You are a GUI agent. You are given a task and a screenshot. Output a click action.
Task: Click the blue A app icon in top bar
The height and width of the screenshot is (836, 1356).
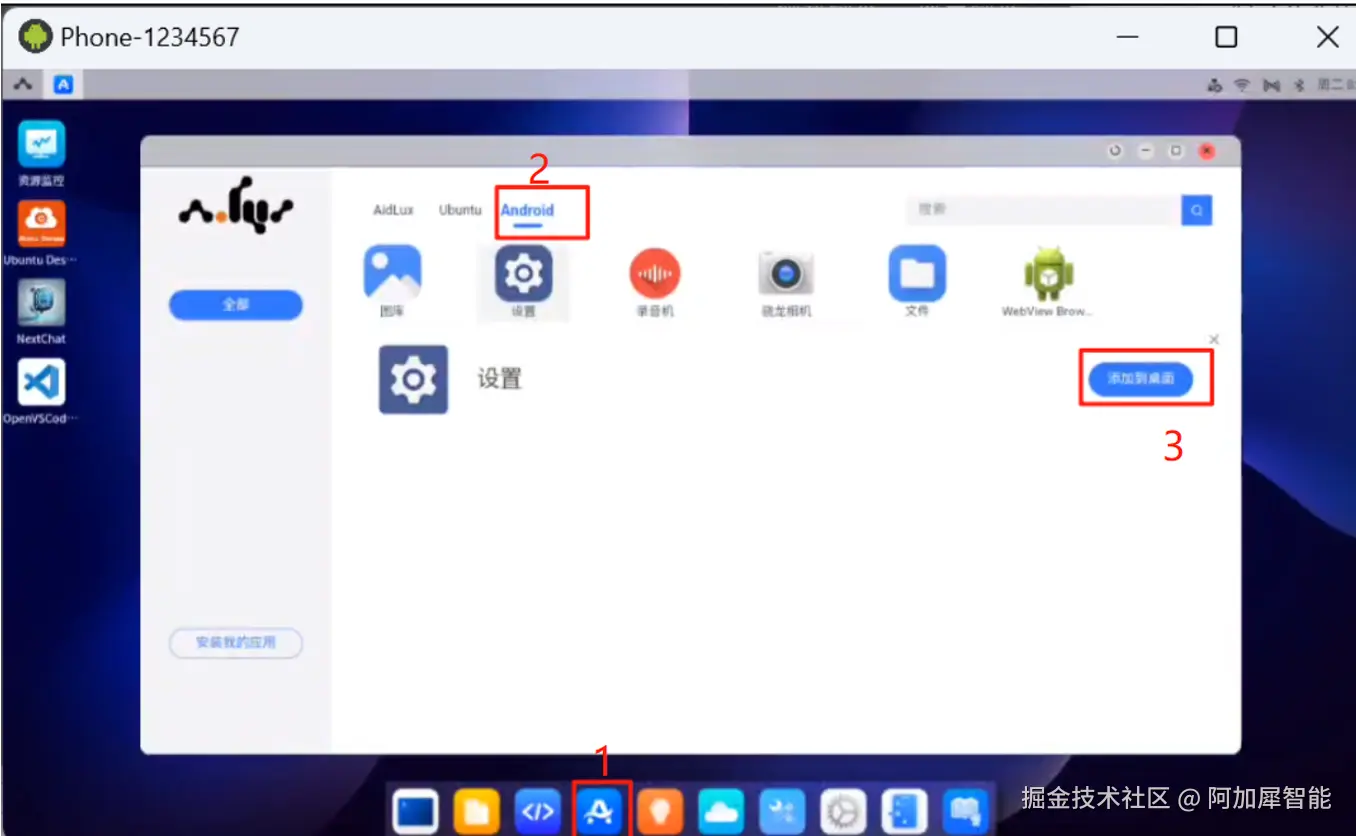[x=63, y=85]
